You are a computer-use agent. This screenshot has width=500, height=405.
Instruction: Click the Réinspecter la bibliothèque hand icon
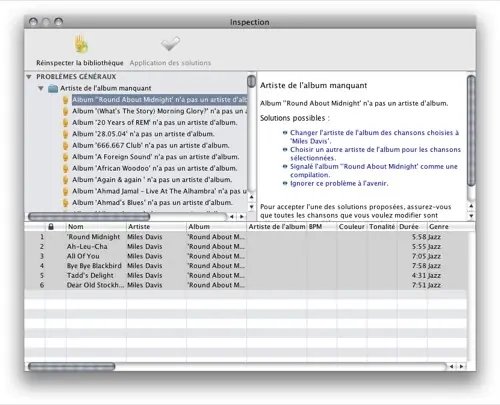[81, 44]
